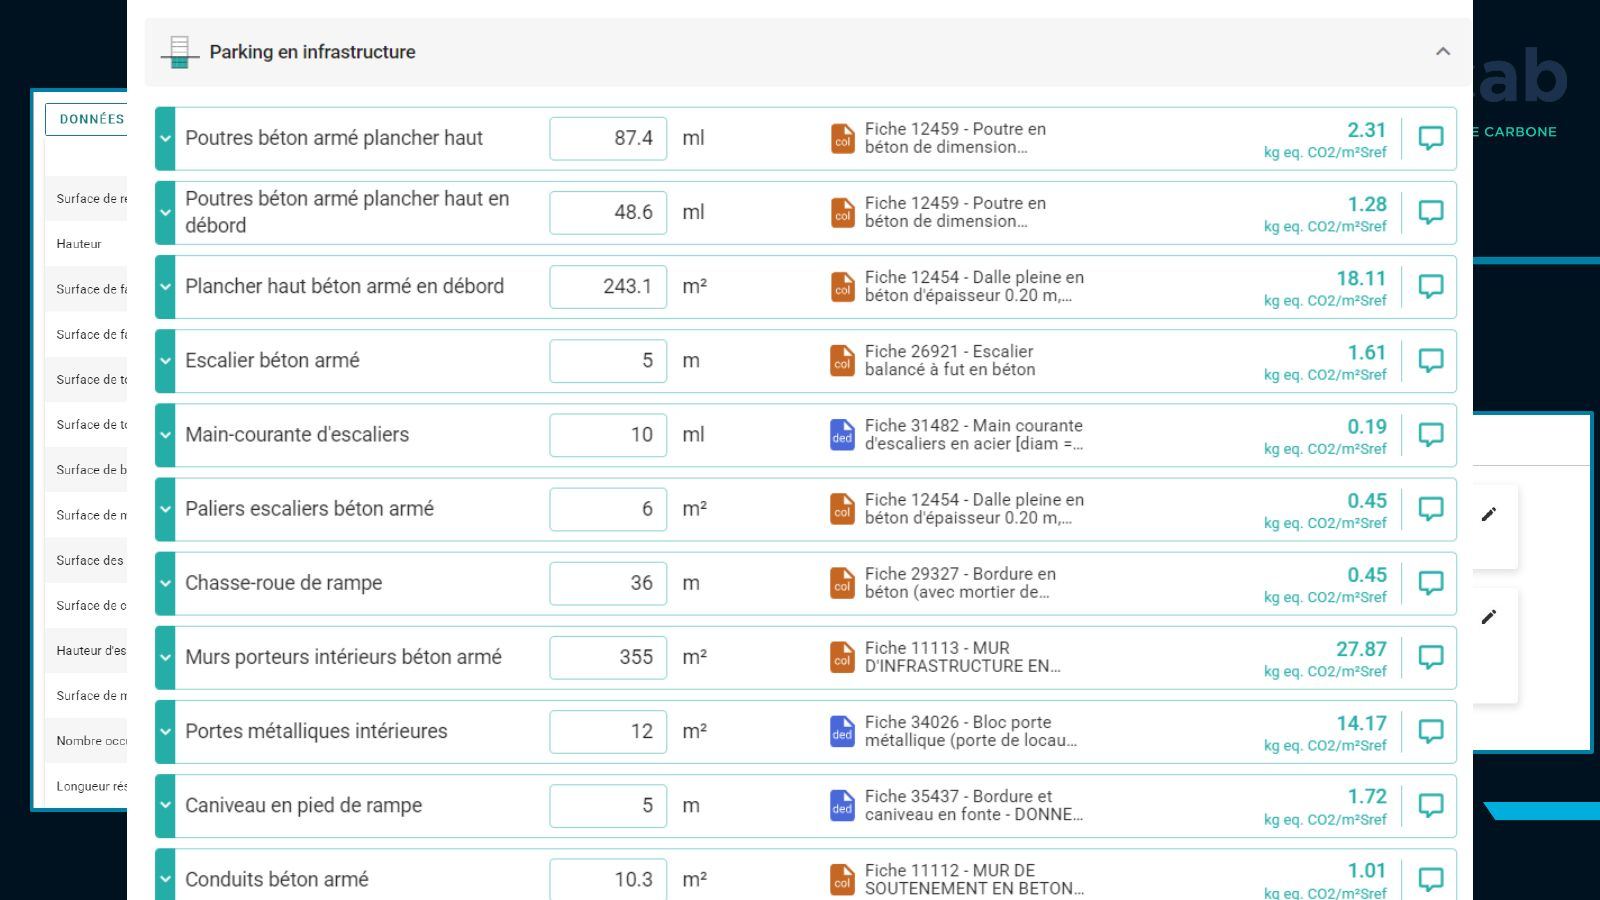
Task: Edit quantity 87.4 for Poutres plancher haut
Action: click(x=608, y=138)
